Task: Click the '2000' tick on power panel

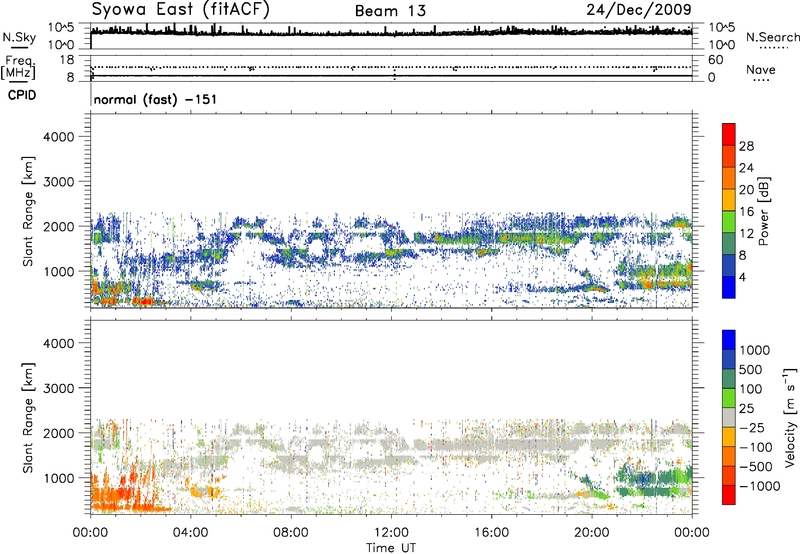Action: click(x=58, y=226)
